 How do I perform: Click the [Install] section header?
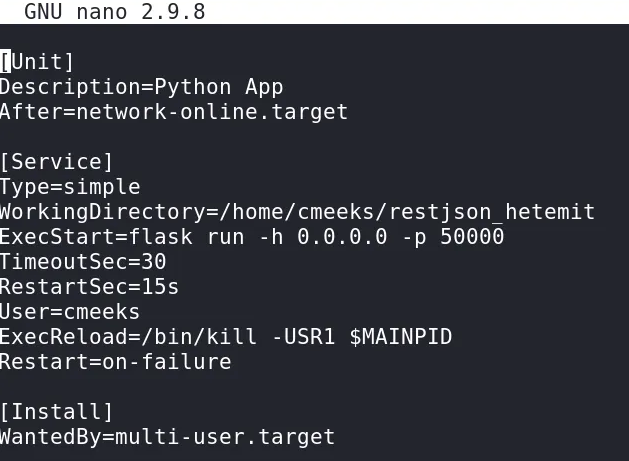point(57,412)
